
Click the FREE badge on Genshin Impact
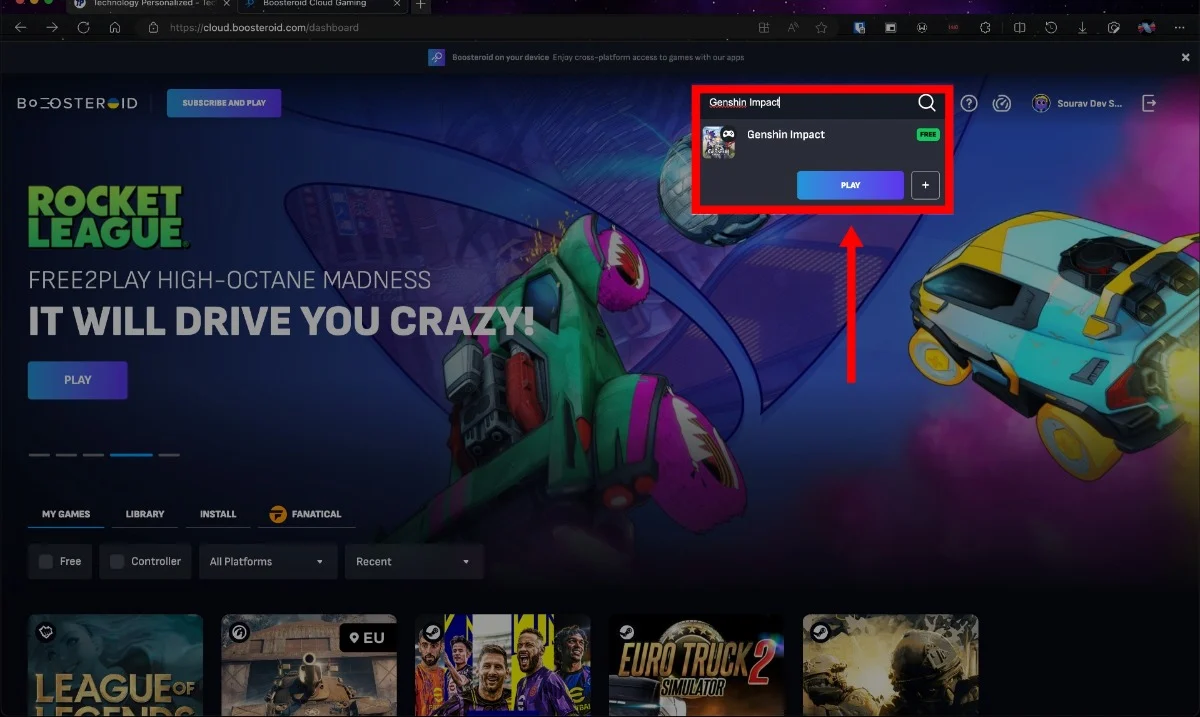928,134
